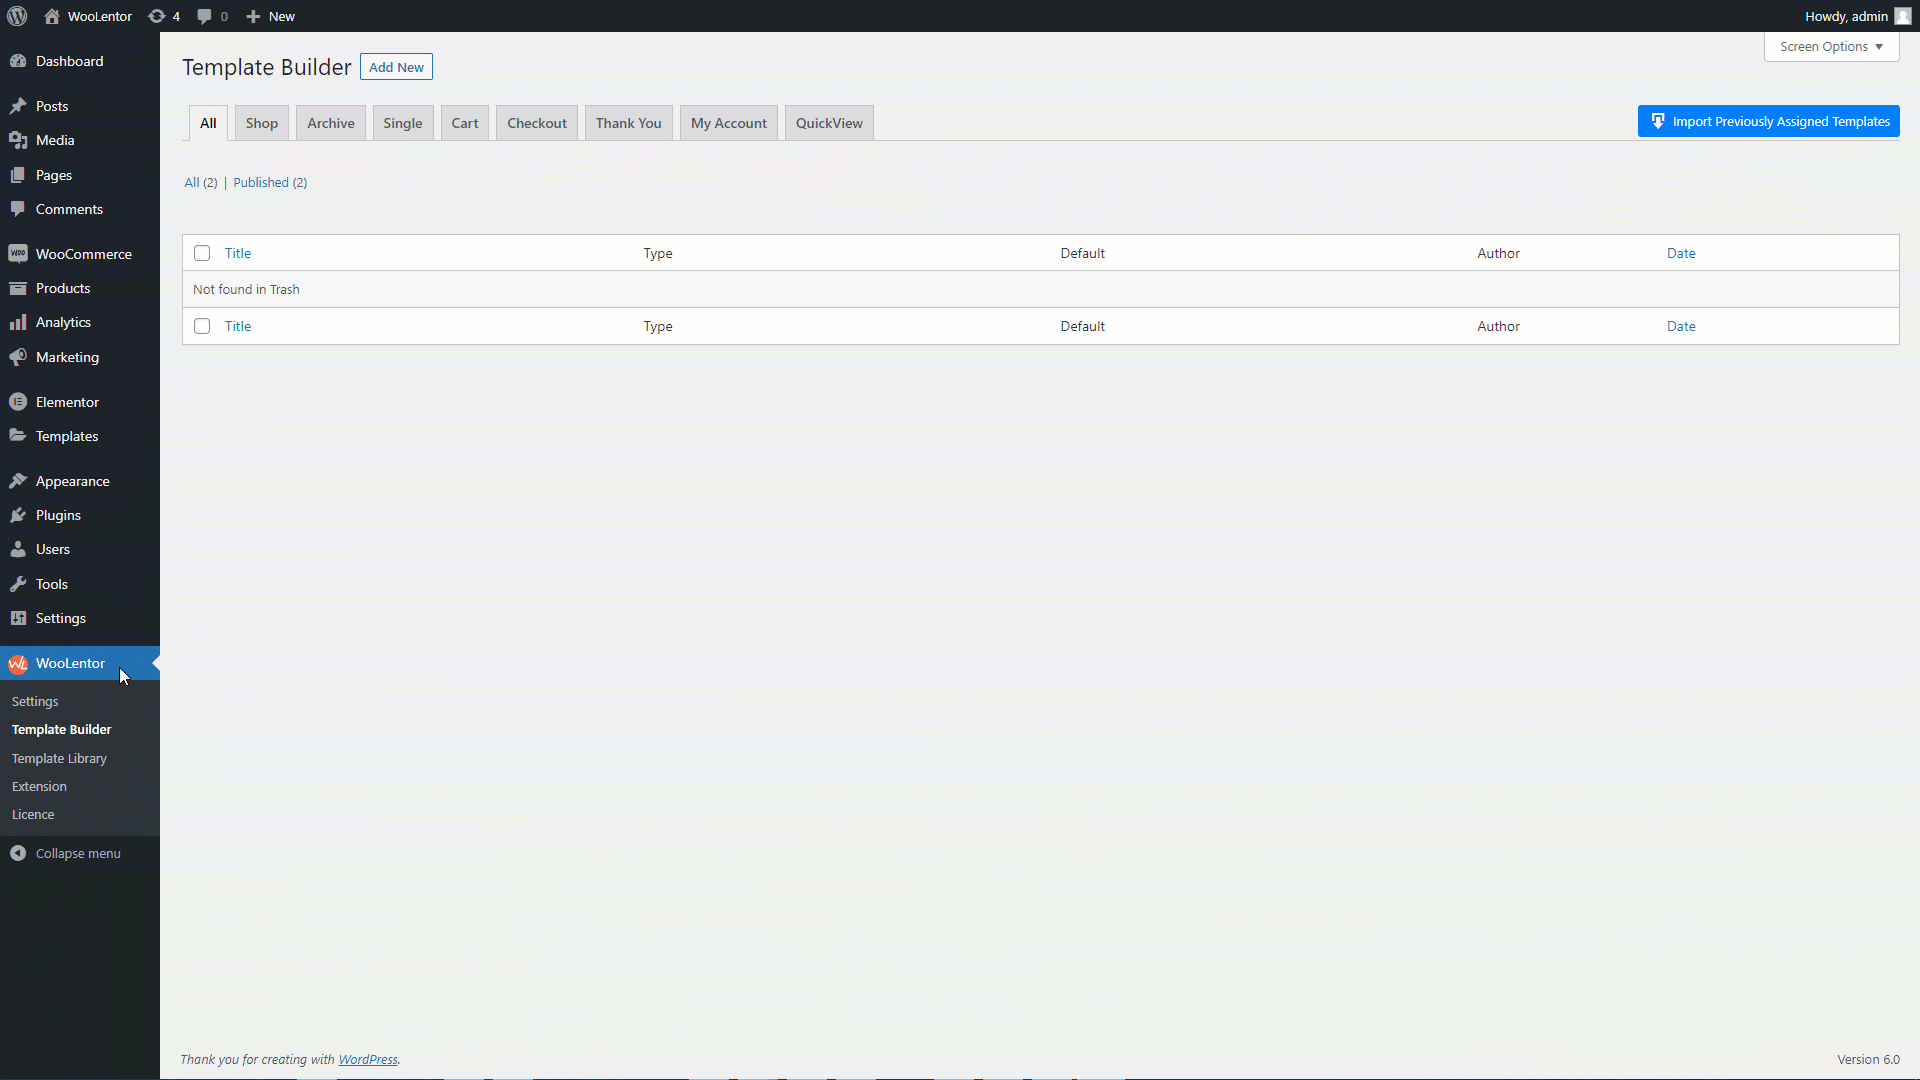Sort by Title in table header
The height and width of the screenshot is (1080, 1920).
pos(238,253)
